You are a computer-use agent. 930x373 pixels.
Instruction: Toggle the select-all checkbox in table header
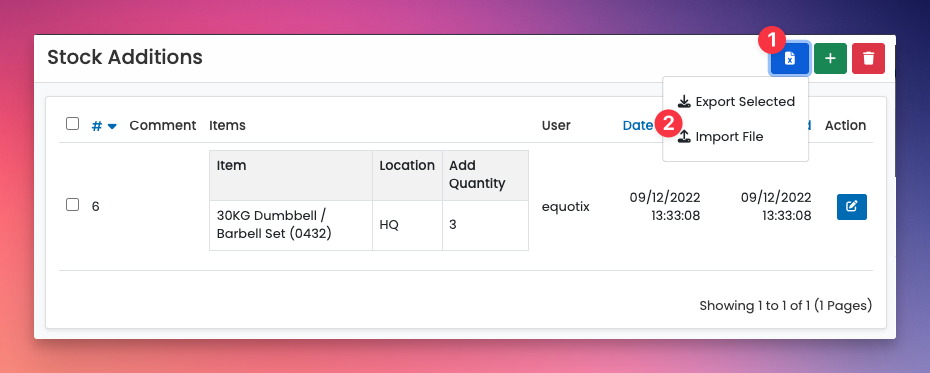(x=72, y=124)
